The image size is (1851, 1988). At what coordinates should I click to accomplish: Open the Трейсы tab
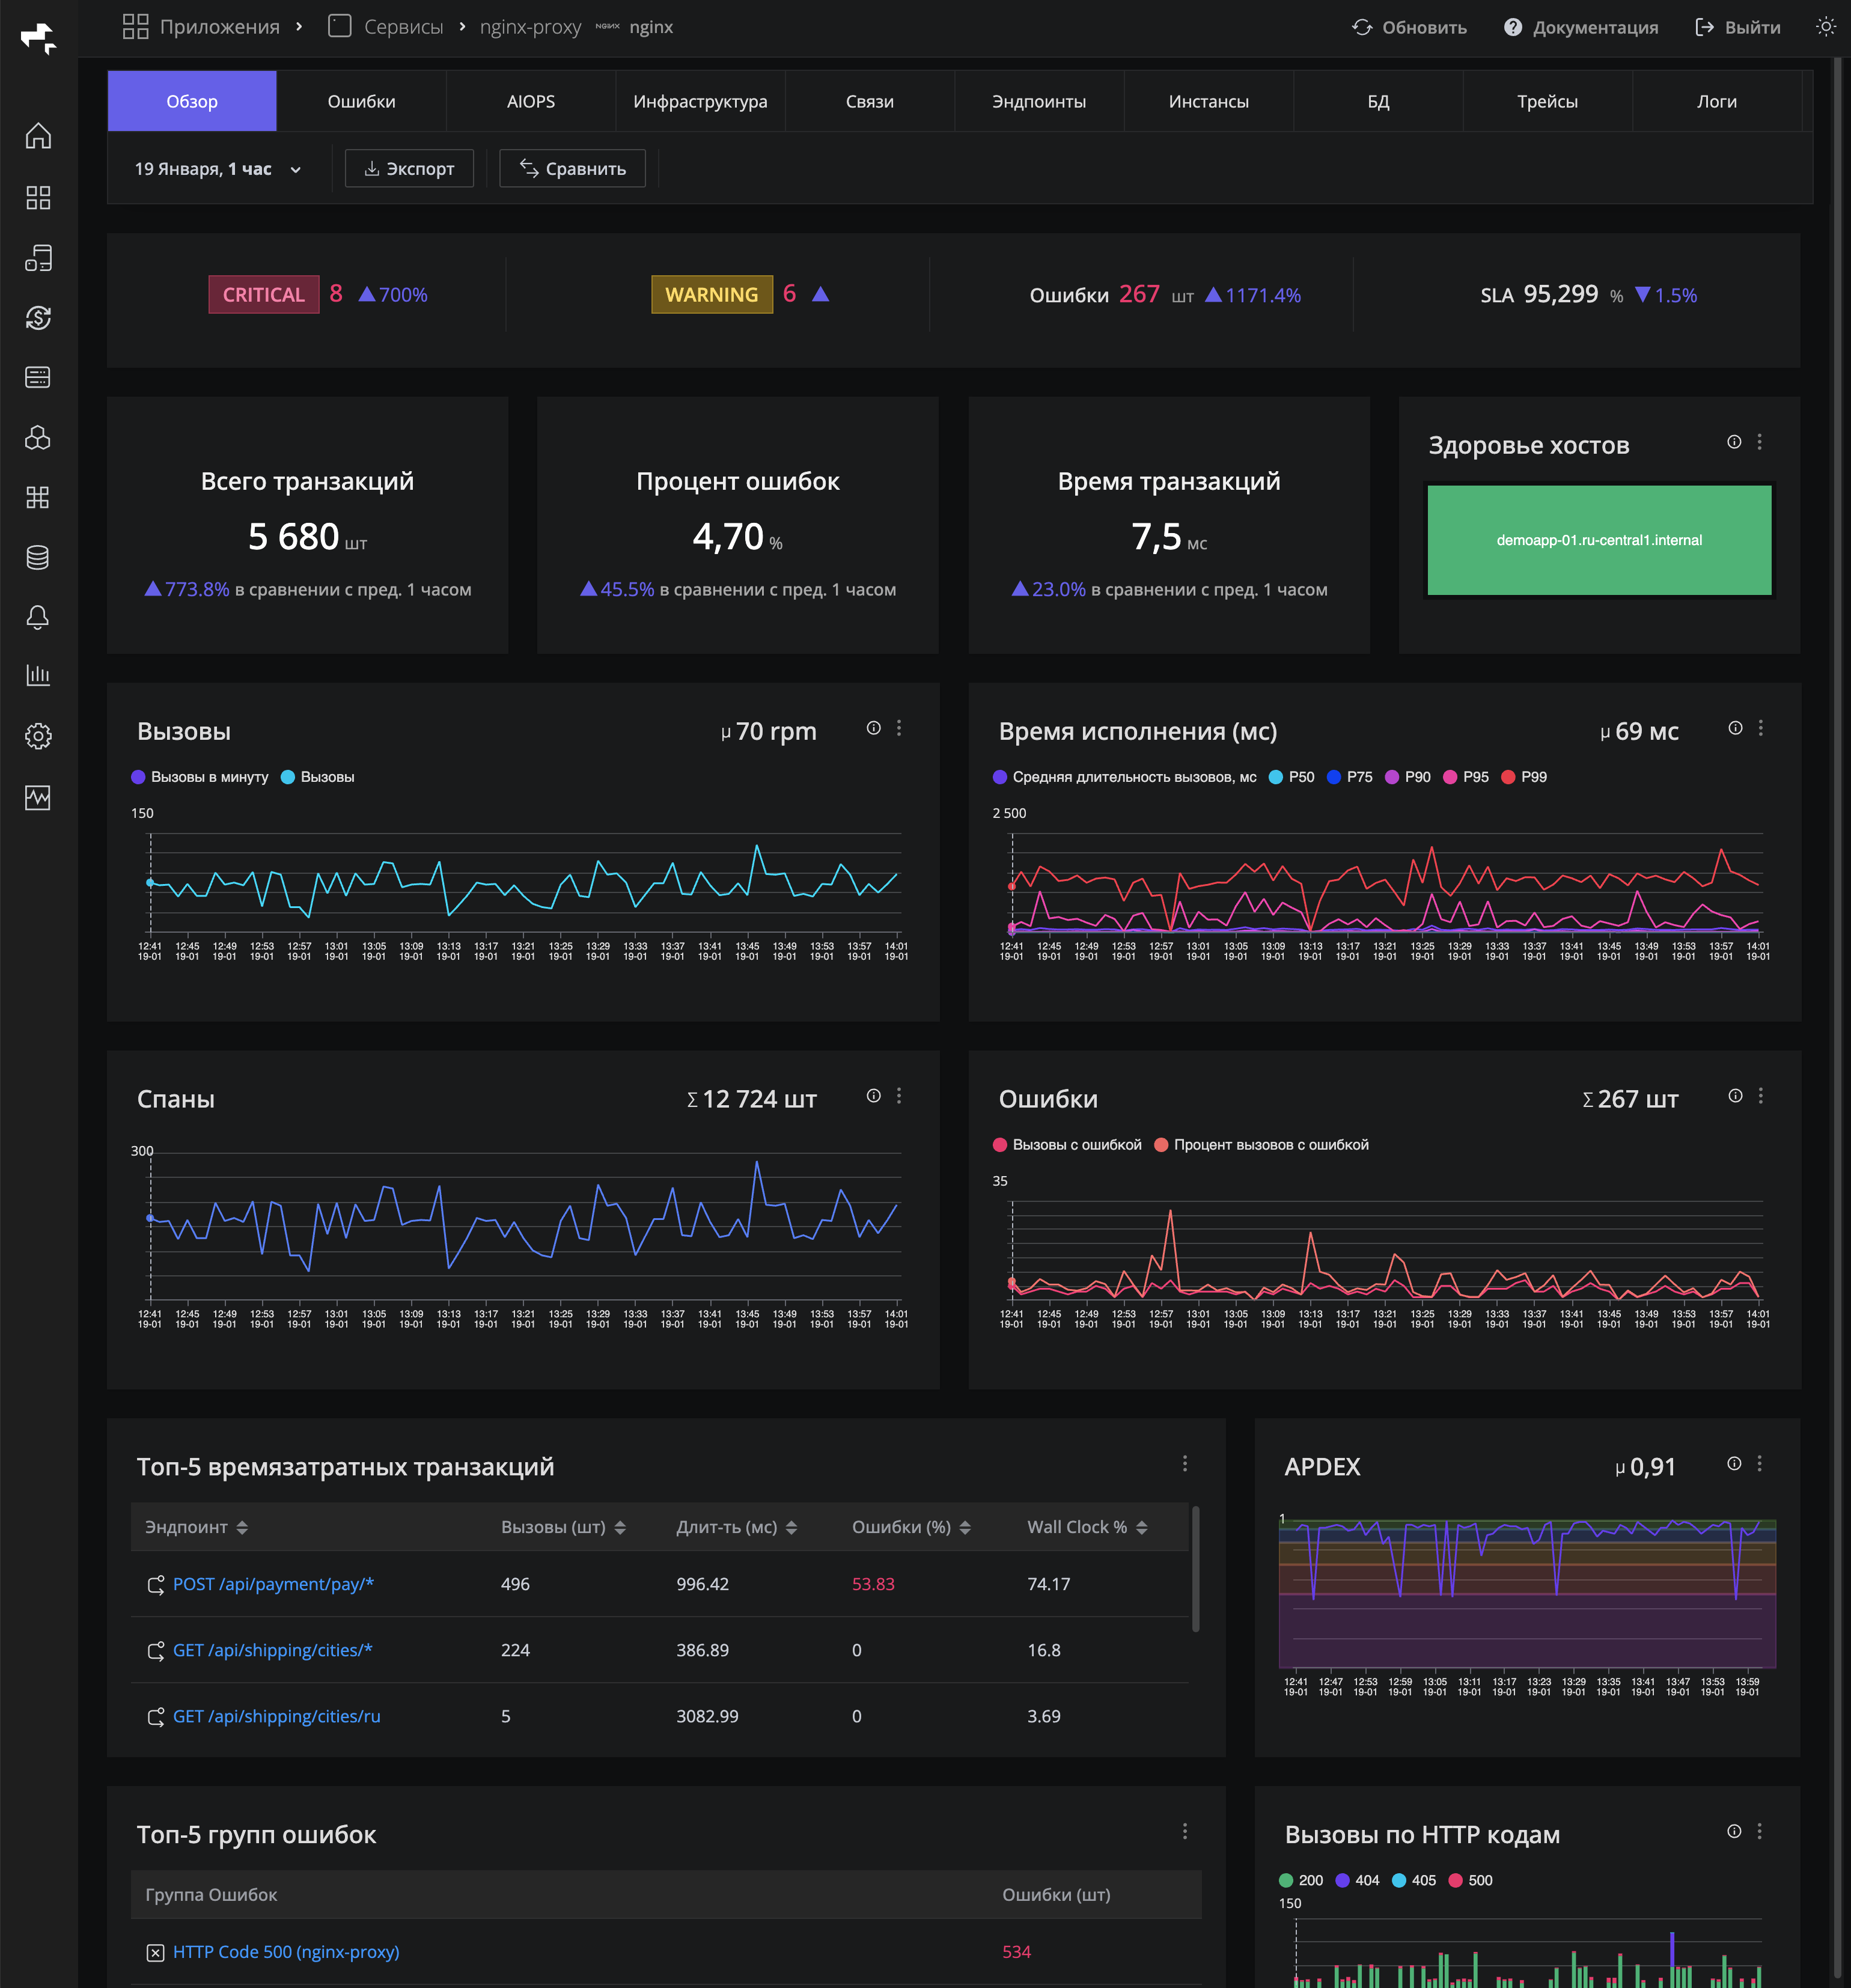point(1549,101)
